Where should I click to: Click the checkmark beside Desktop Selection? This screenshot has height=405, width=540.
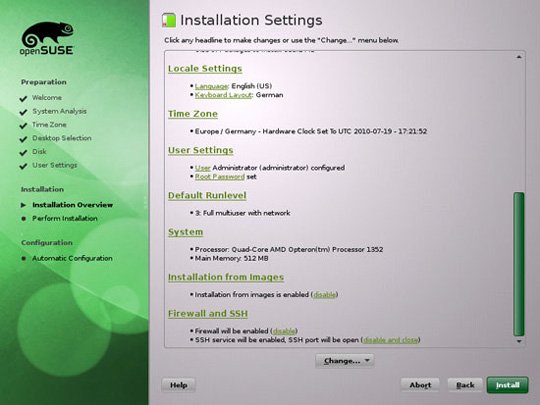(x=23, y=139)
